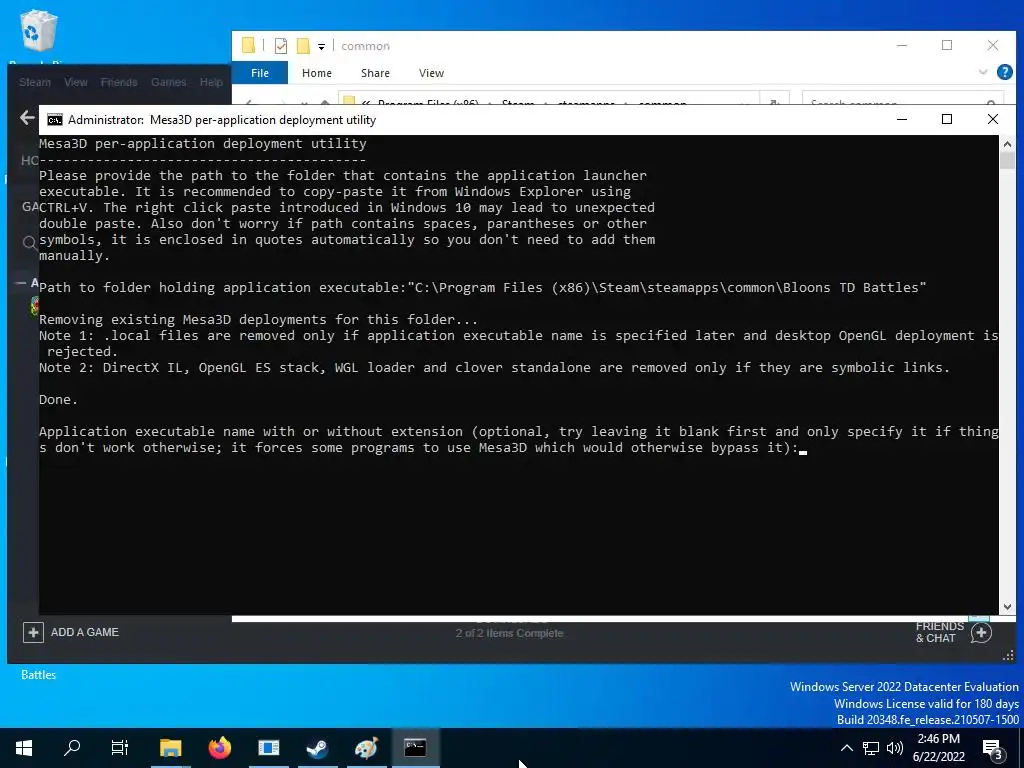1024x768 pixels.
Task: Open Server Manager taskbar icon
Action: point(268,748)
